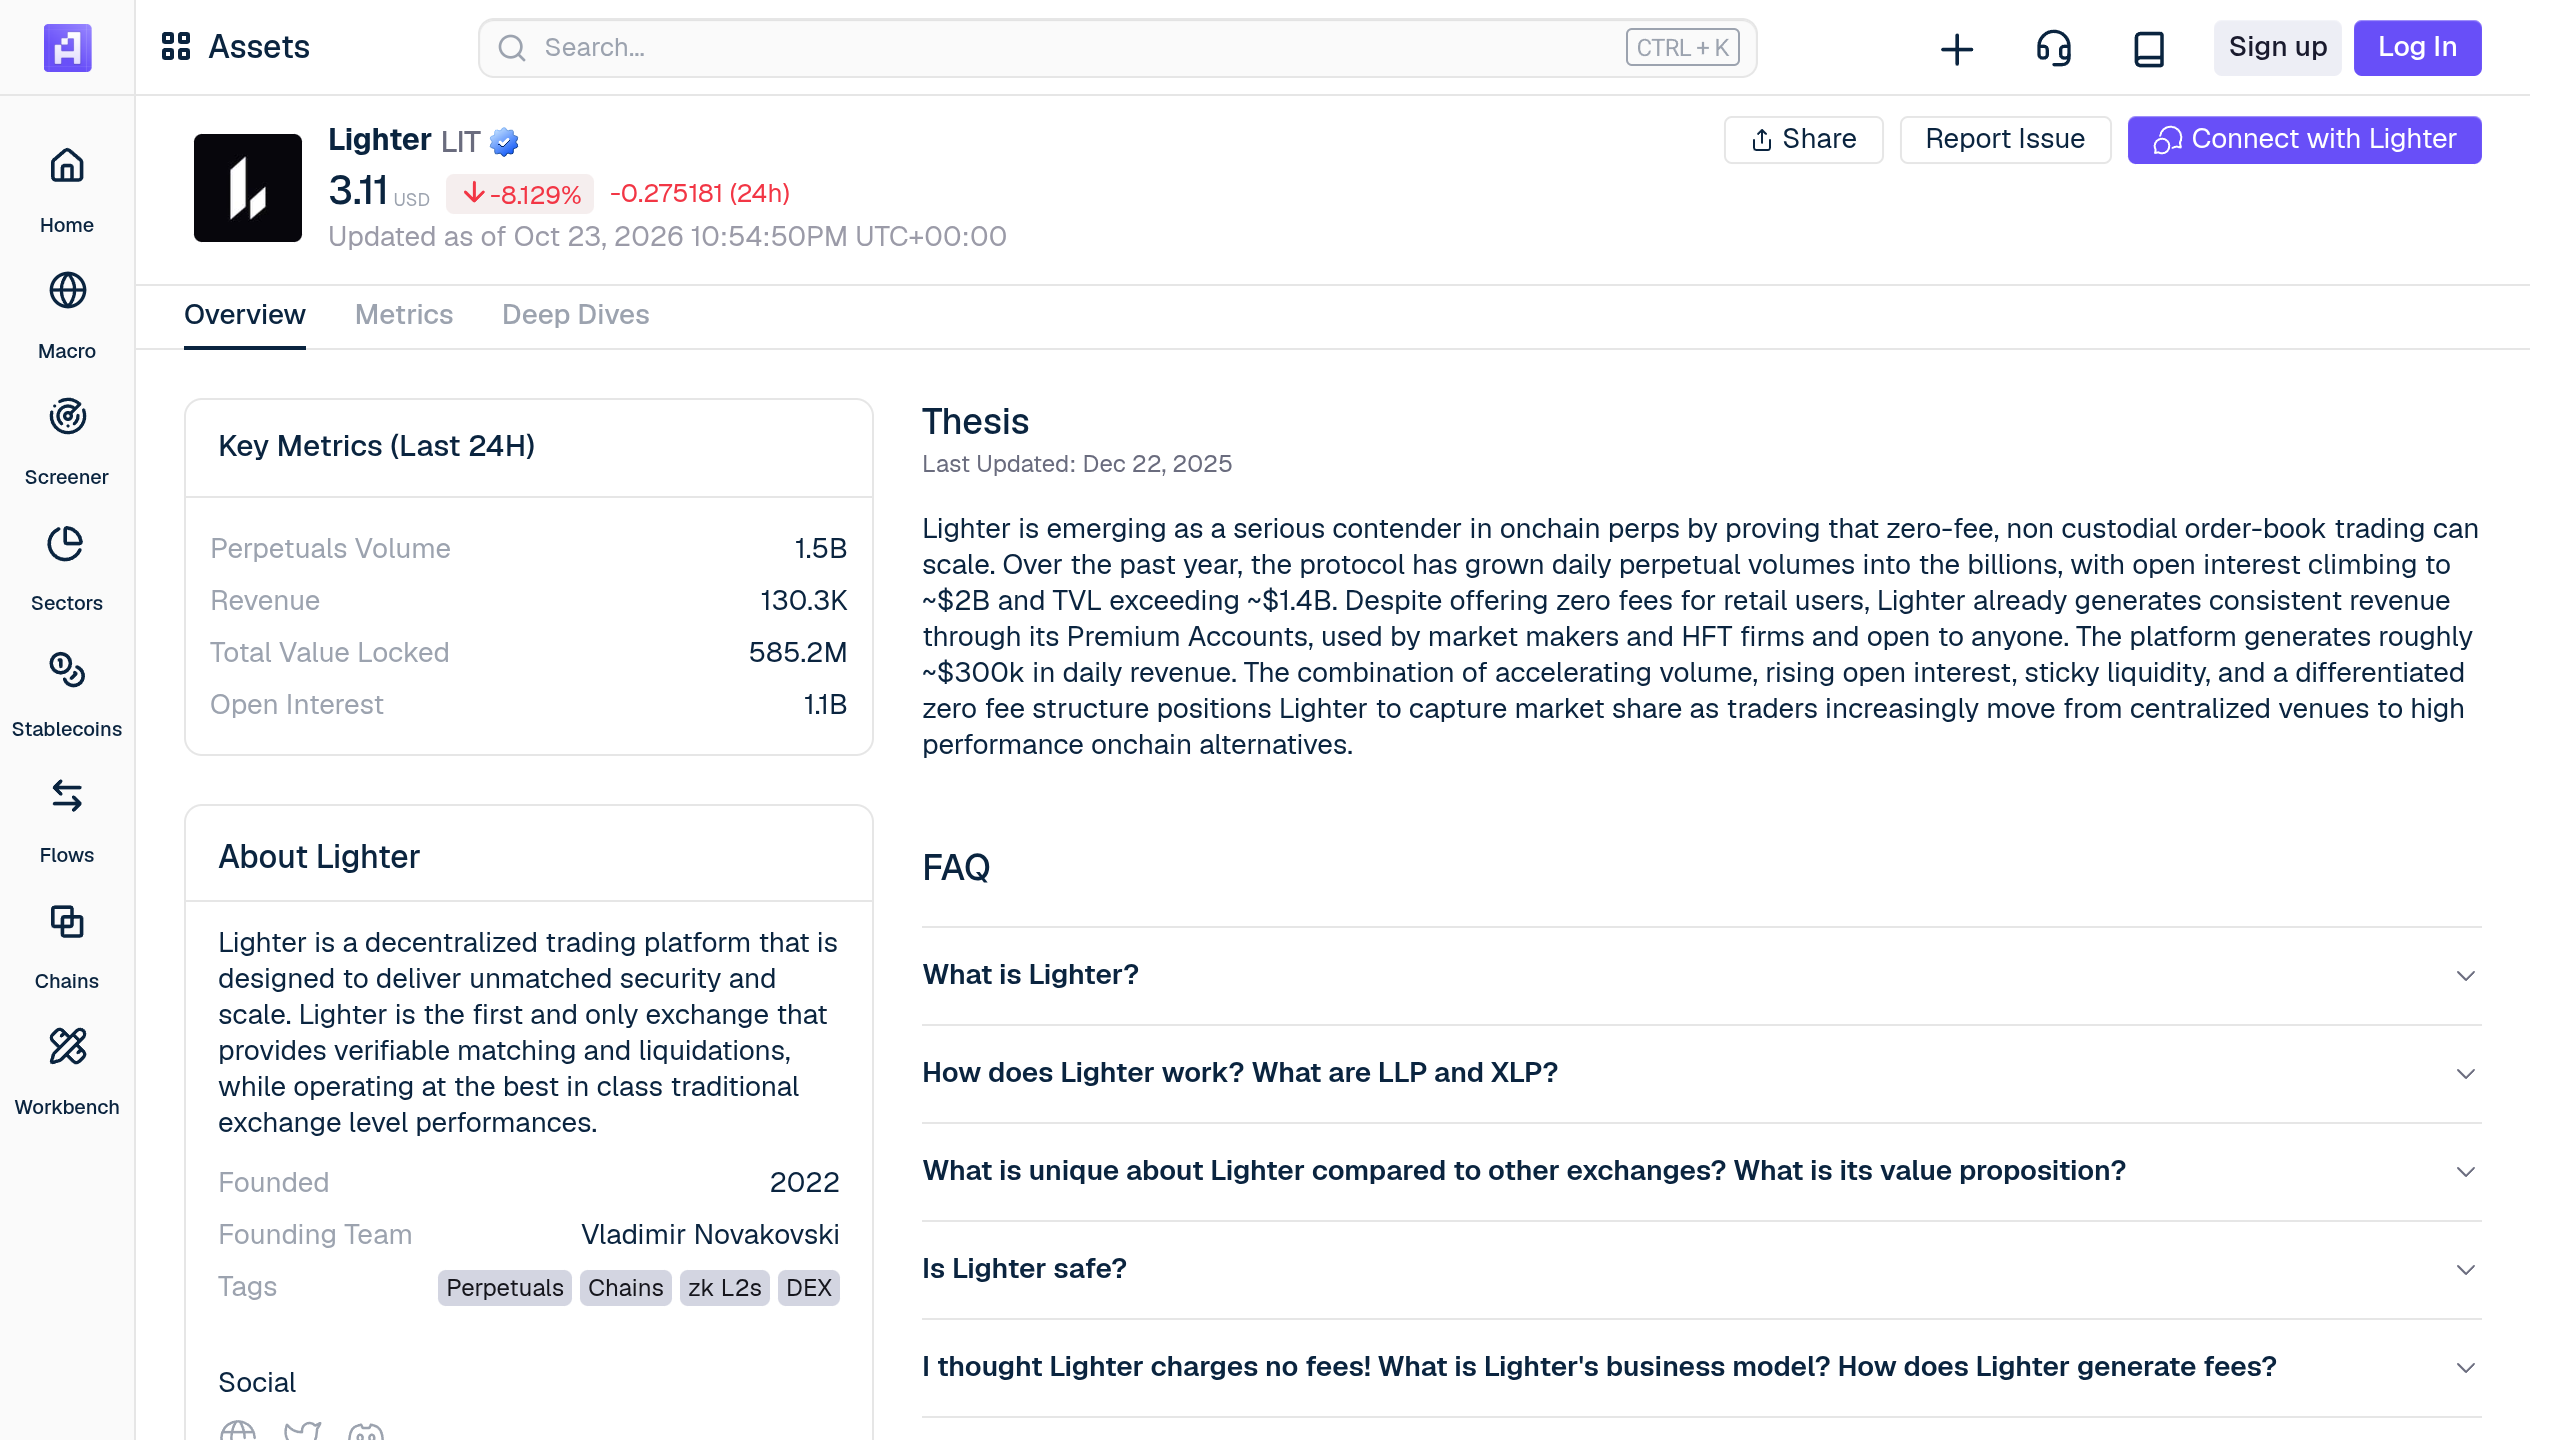Open the Screener radar icon
The width and height of the screenshot is (2560, 1440).
click(x=67, y=417)
